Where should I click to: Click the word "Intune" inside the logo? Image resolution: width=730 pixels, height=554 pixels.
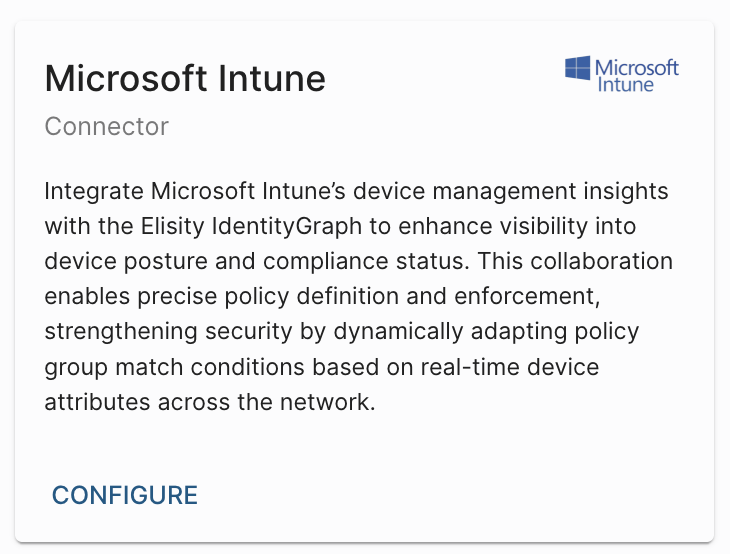(x=625, y=85)
